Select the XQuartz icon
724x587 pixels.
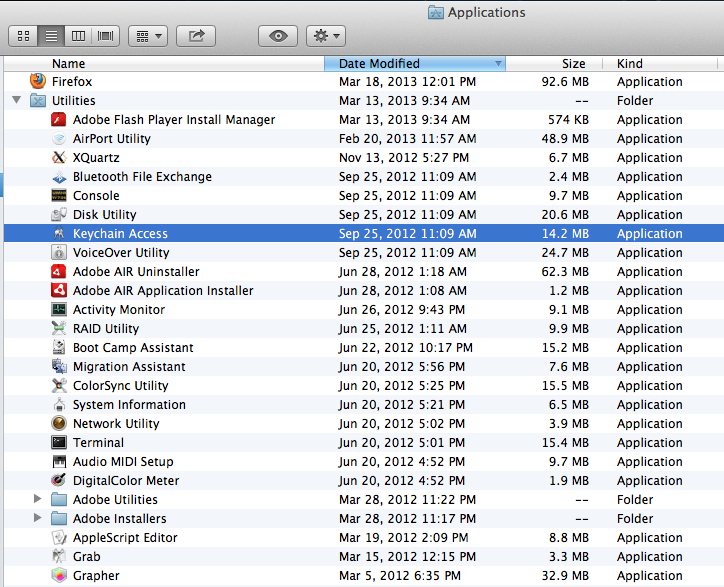pos(59,157)
